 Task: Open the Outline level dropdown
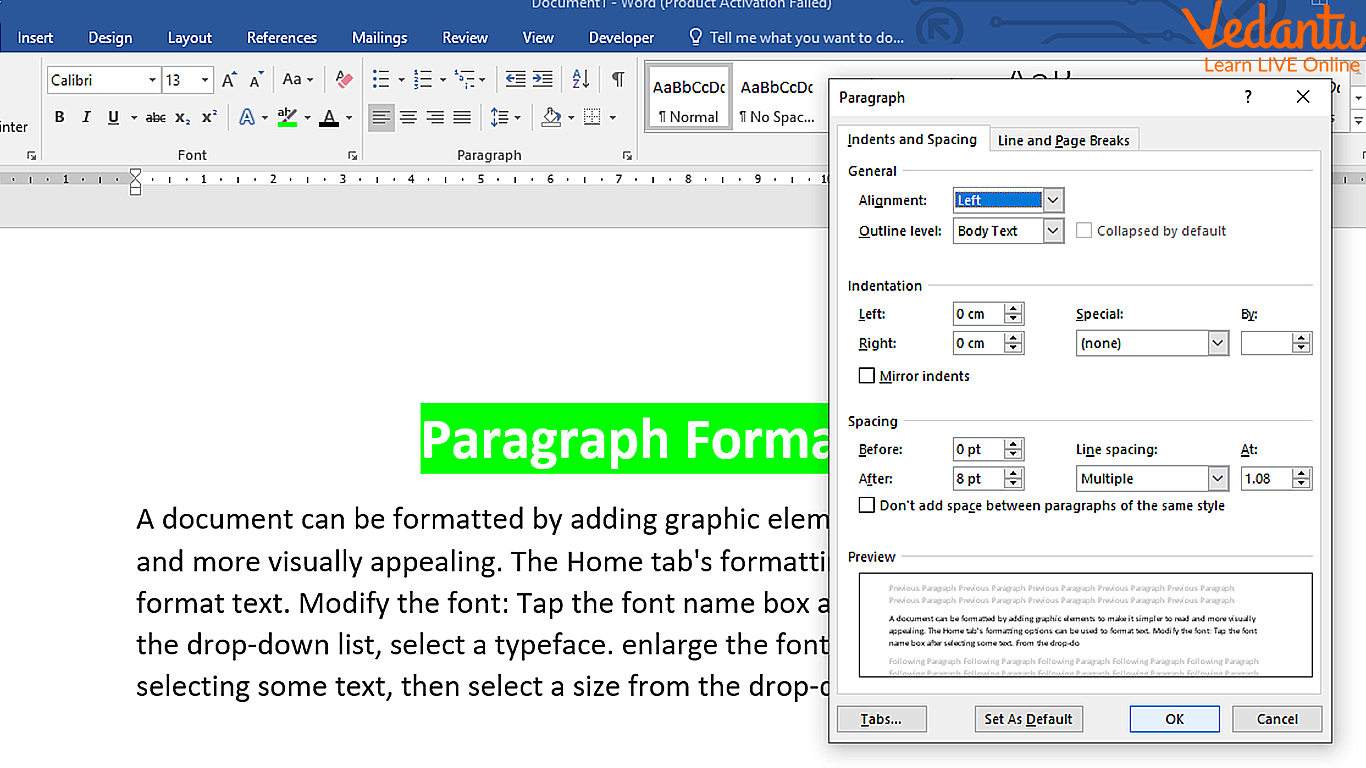(1051, 230)
